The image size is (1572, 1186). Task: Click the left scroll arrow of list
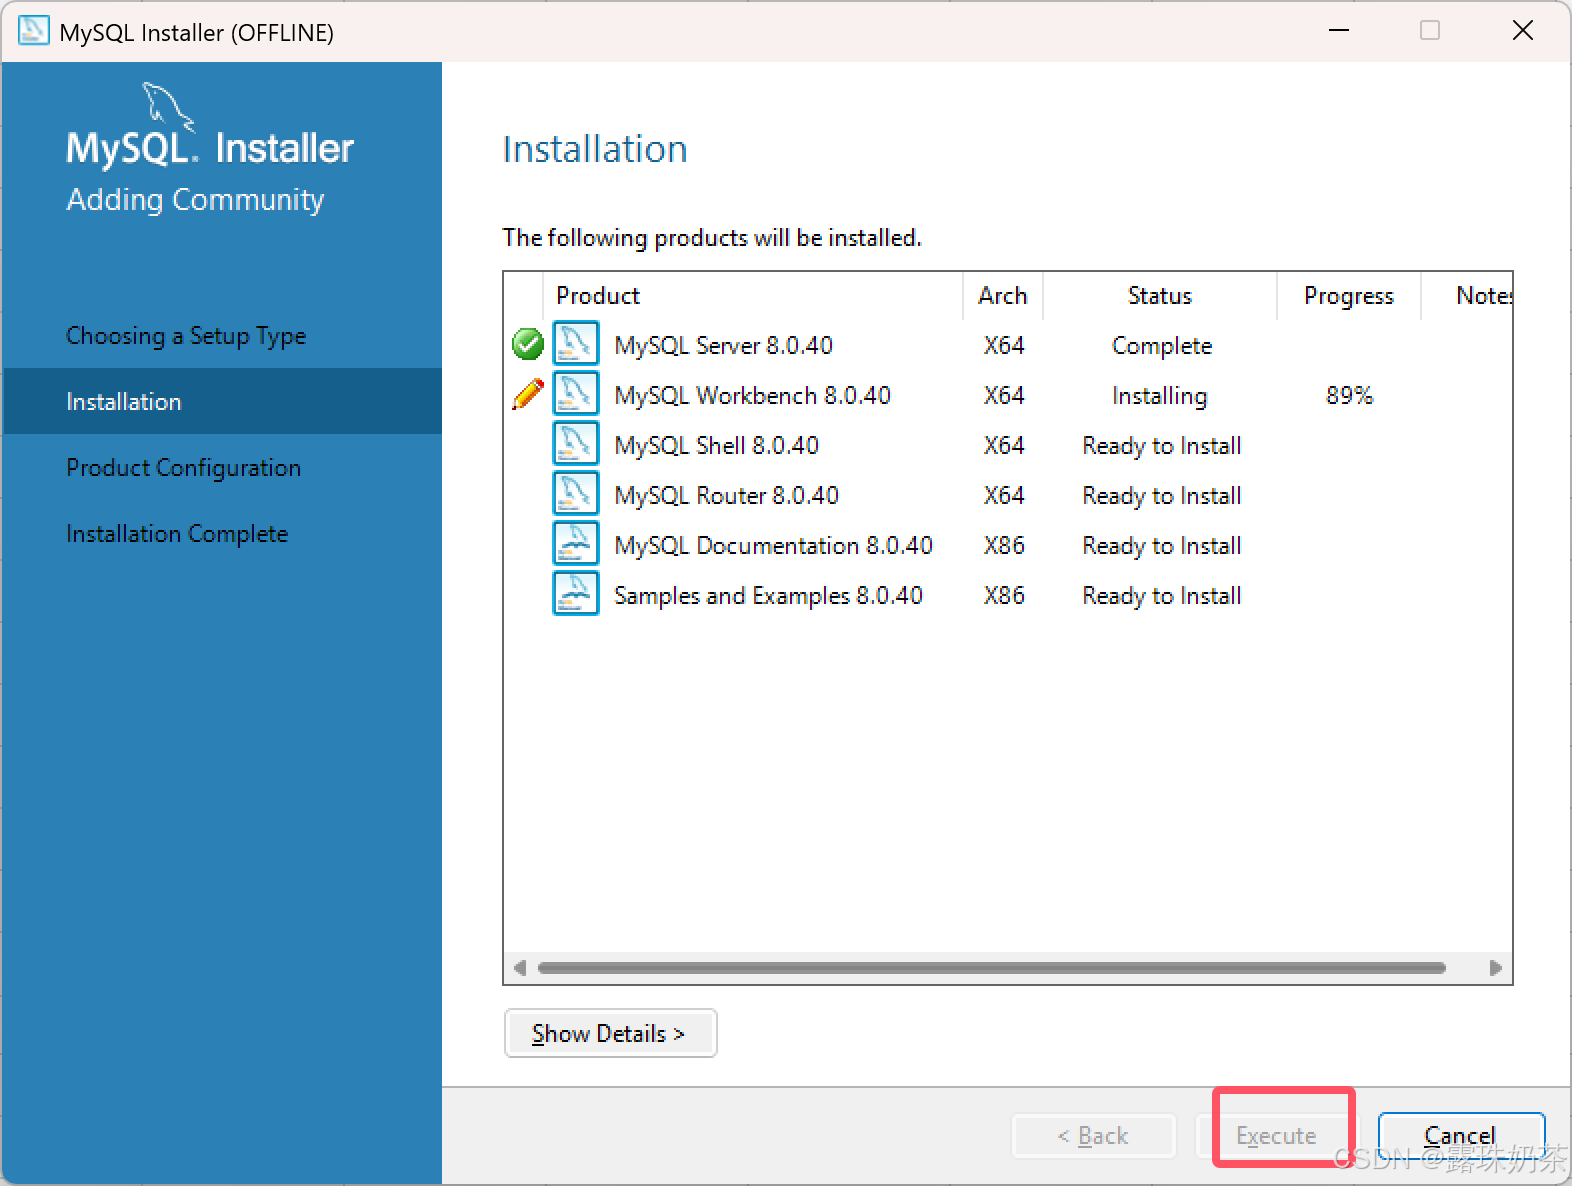[x=519, y=967]
